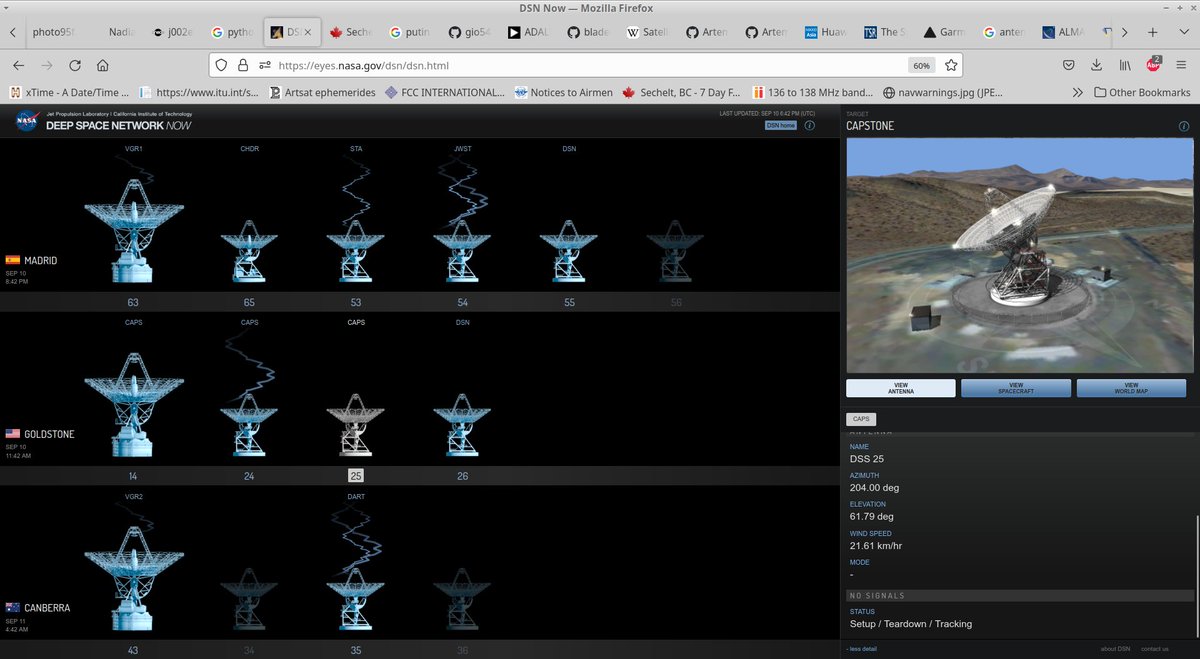1200x659 pixels.
Task: Open the info icon next to DSN home
Action: tap(809, 125)
